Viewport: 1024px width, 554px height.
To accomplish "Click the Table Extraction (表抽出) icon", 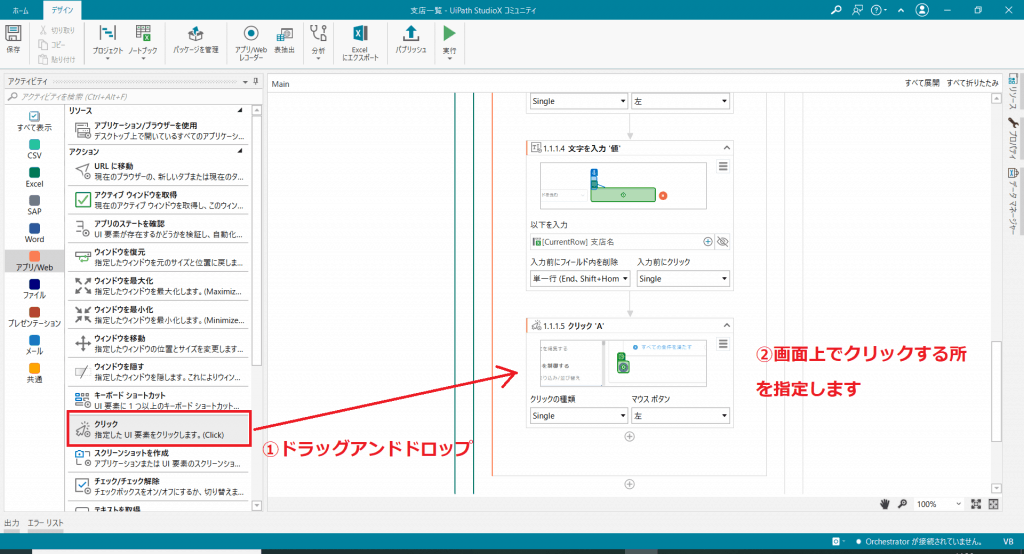I will (x=284, y=38).
